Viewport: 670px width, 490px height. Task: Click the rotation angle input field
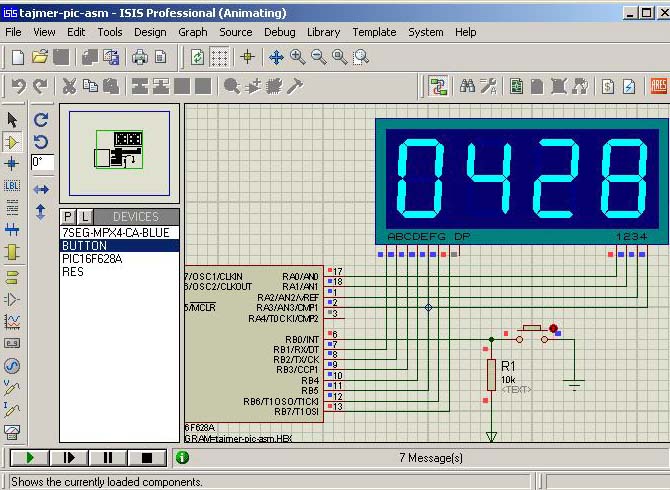click(42, 162)
